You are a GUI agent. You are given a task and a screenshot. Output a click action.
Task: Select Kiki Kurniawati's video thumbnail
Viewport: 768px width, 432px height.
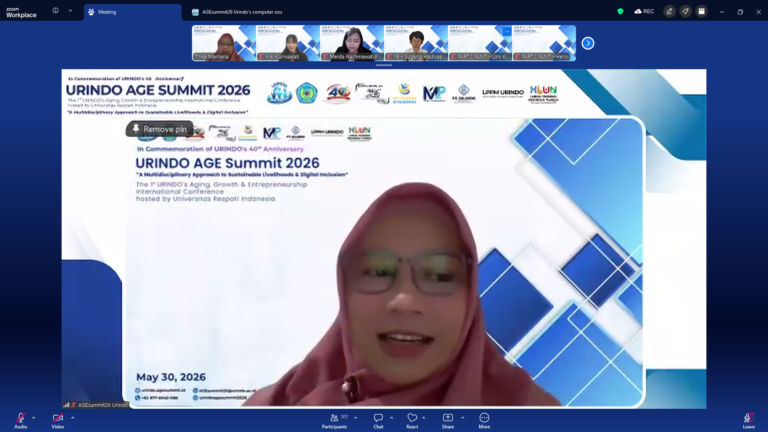pos(288,43)
